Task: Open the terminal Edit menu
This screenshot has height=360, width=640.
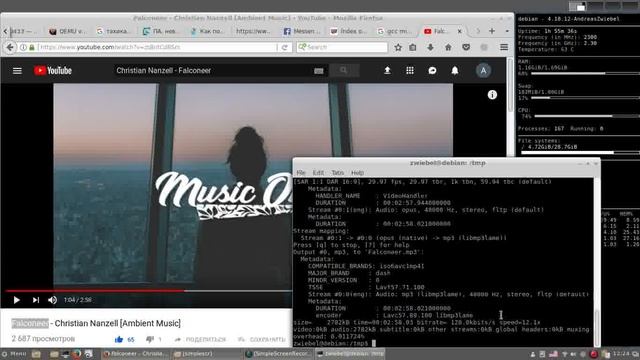Action: click(318, 173)
